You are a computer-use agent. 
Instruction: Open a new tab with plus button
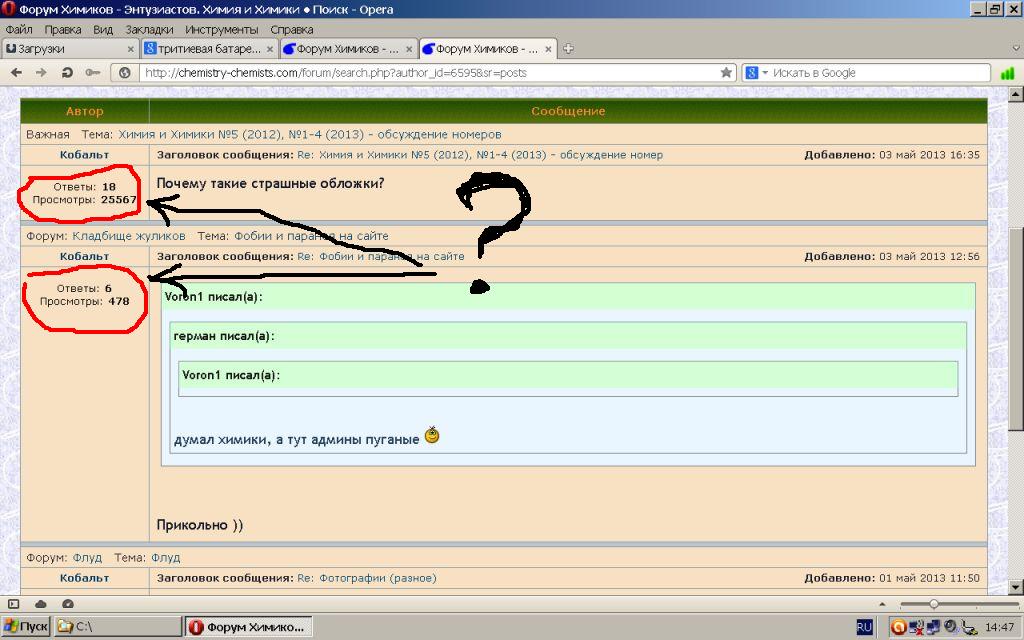tap(568, 48)
